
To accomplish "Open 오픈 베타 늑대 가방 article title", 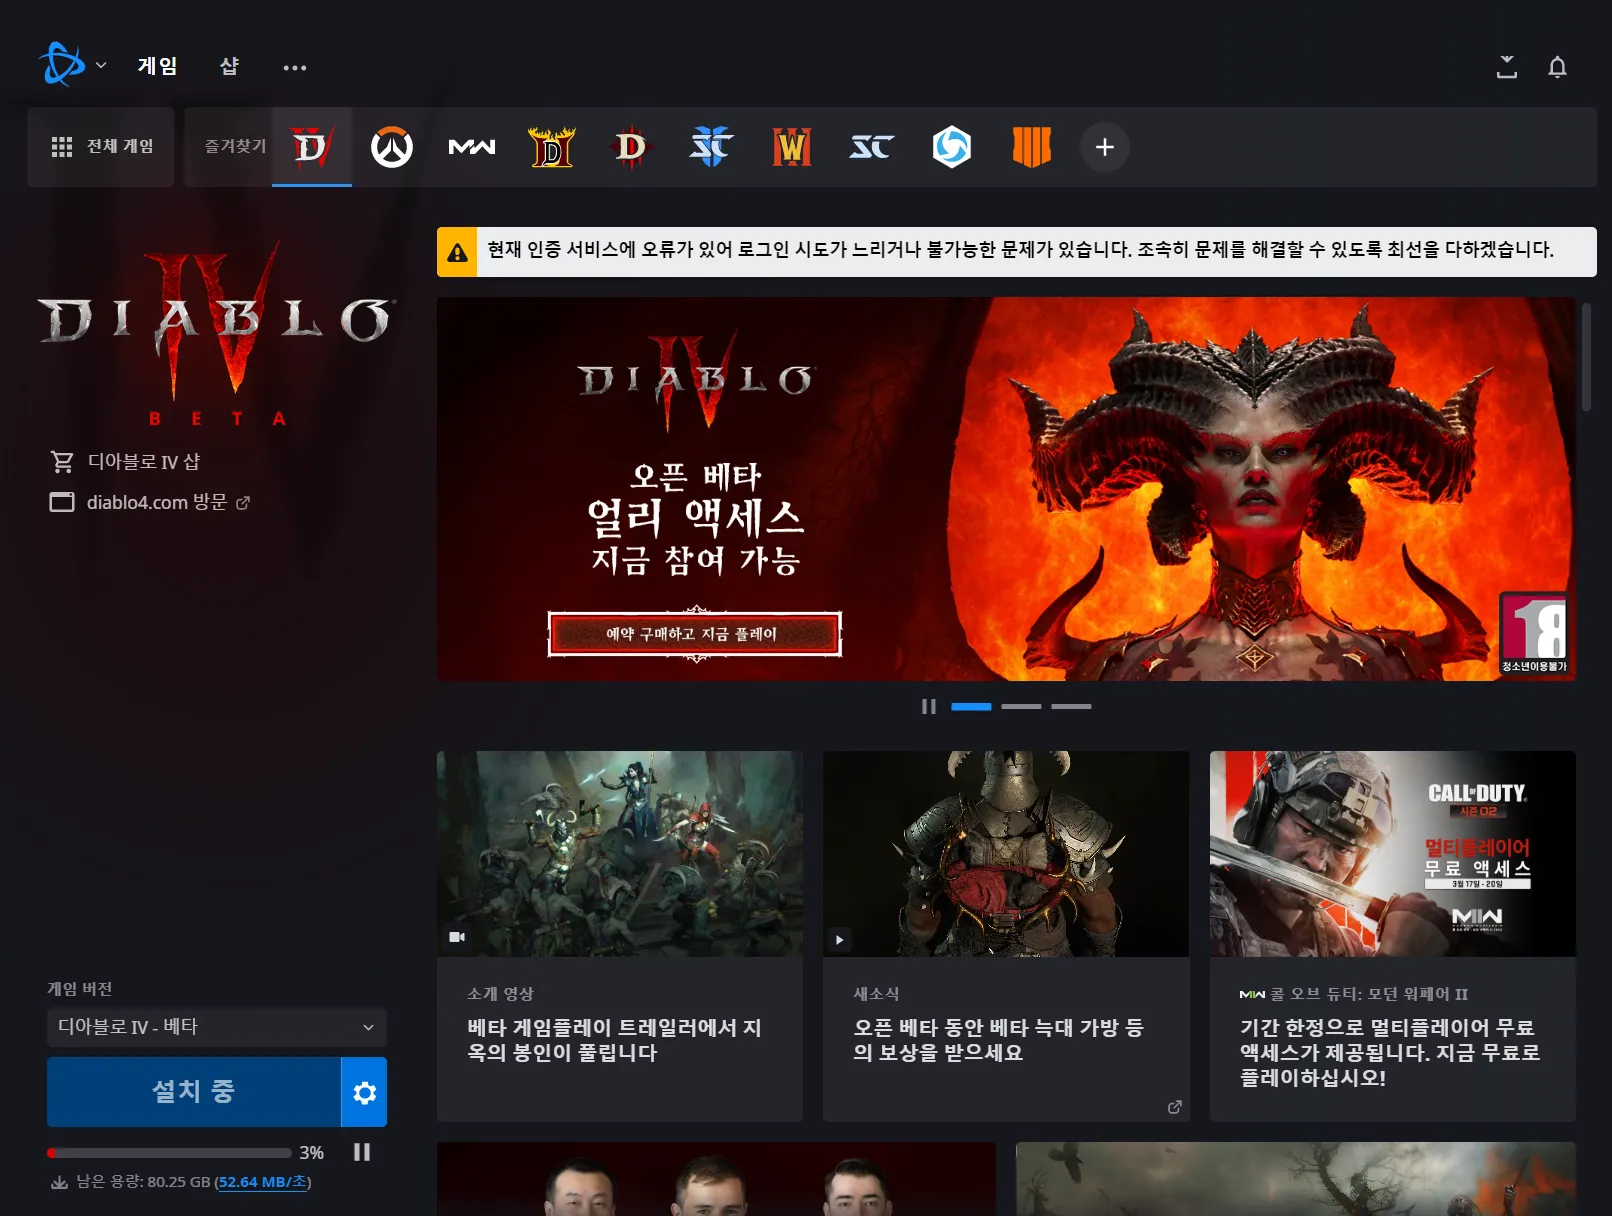I will tap(999, 1040).
